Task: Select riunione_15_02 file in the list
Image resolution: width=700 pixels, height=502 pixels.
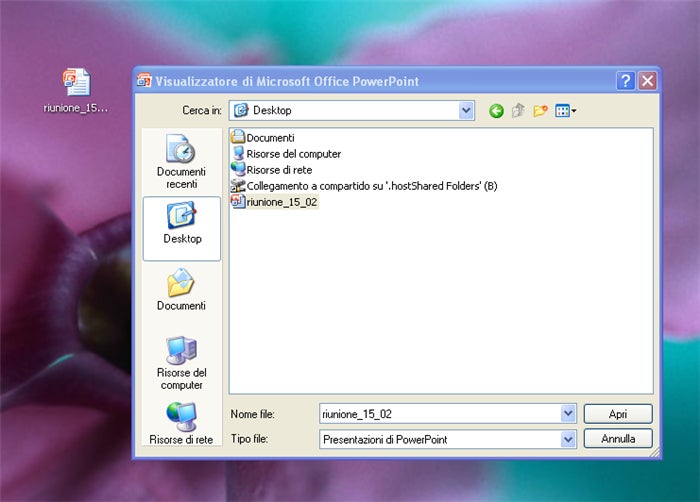Action: (275, 202)
